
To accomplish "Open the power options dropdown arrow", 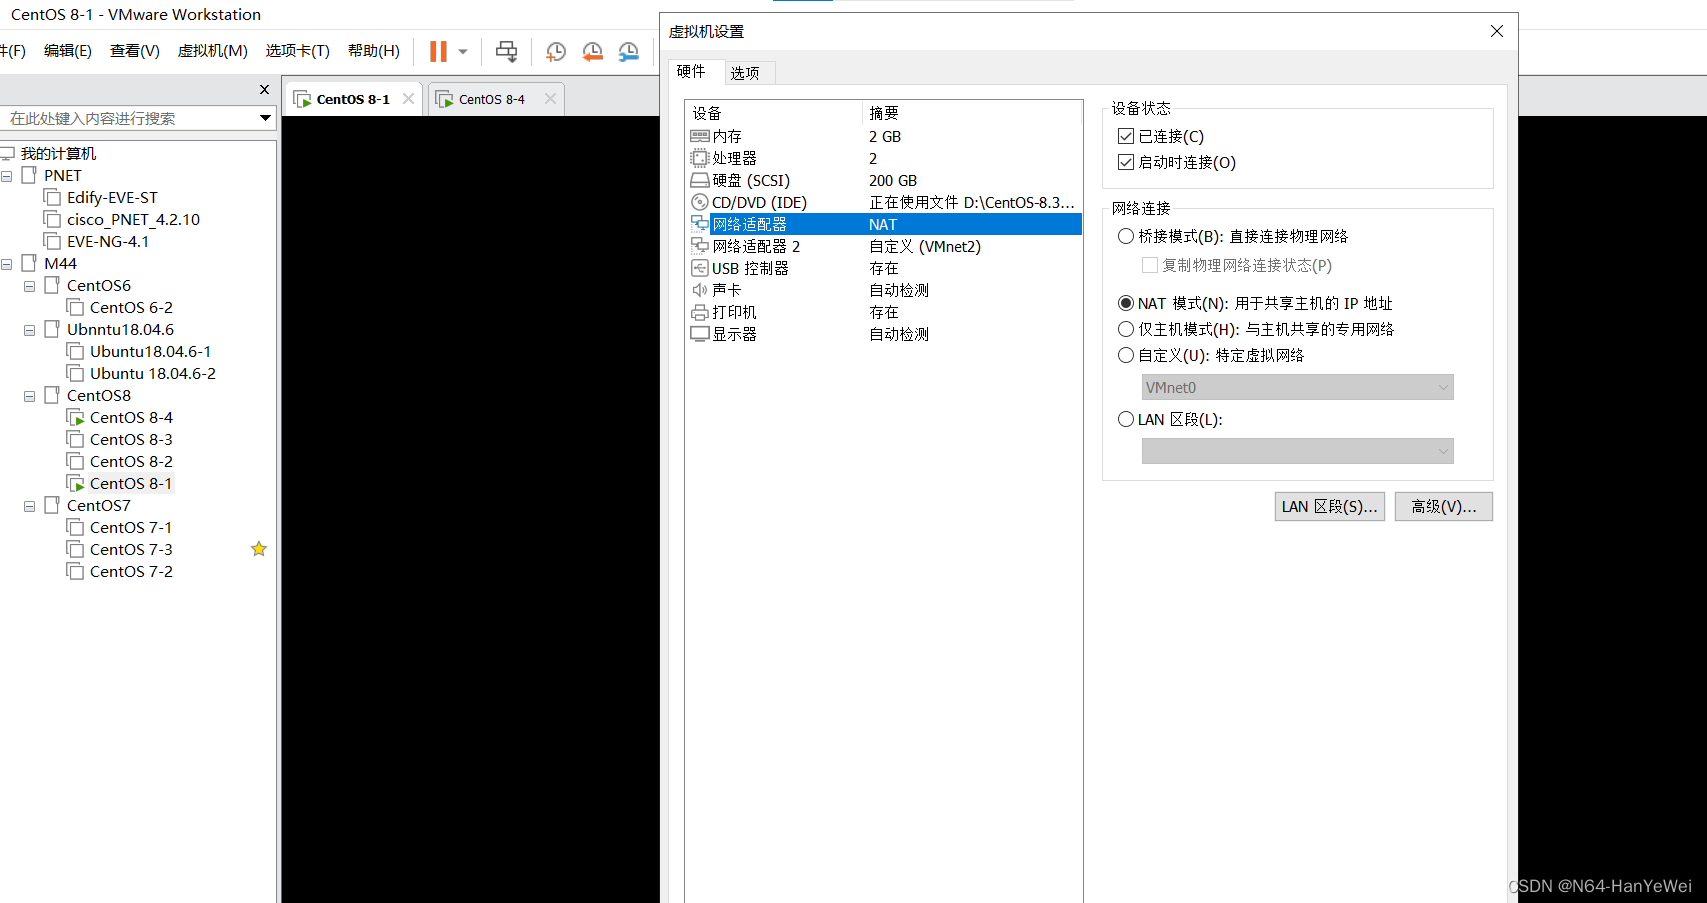I will tap(462, 51).
